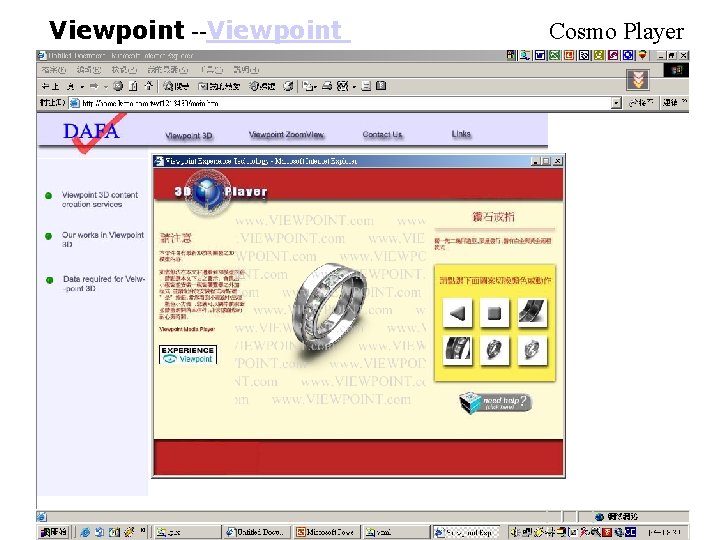Open the Forward button history dropdown arrow
This screenshot has height=540, width=720.
tap(105, 86)
